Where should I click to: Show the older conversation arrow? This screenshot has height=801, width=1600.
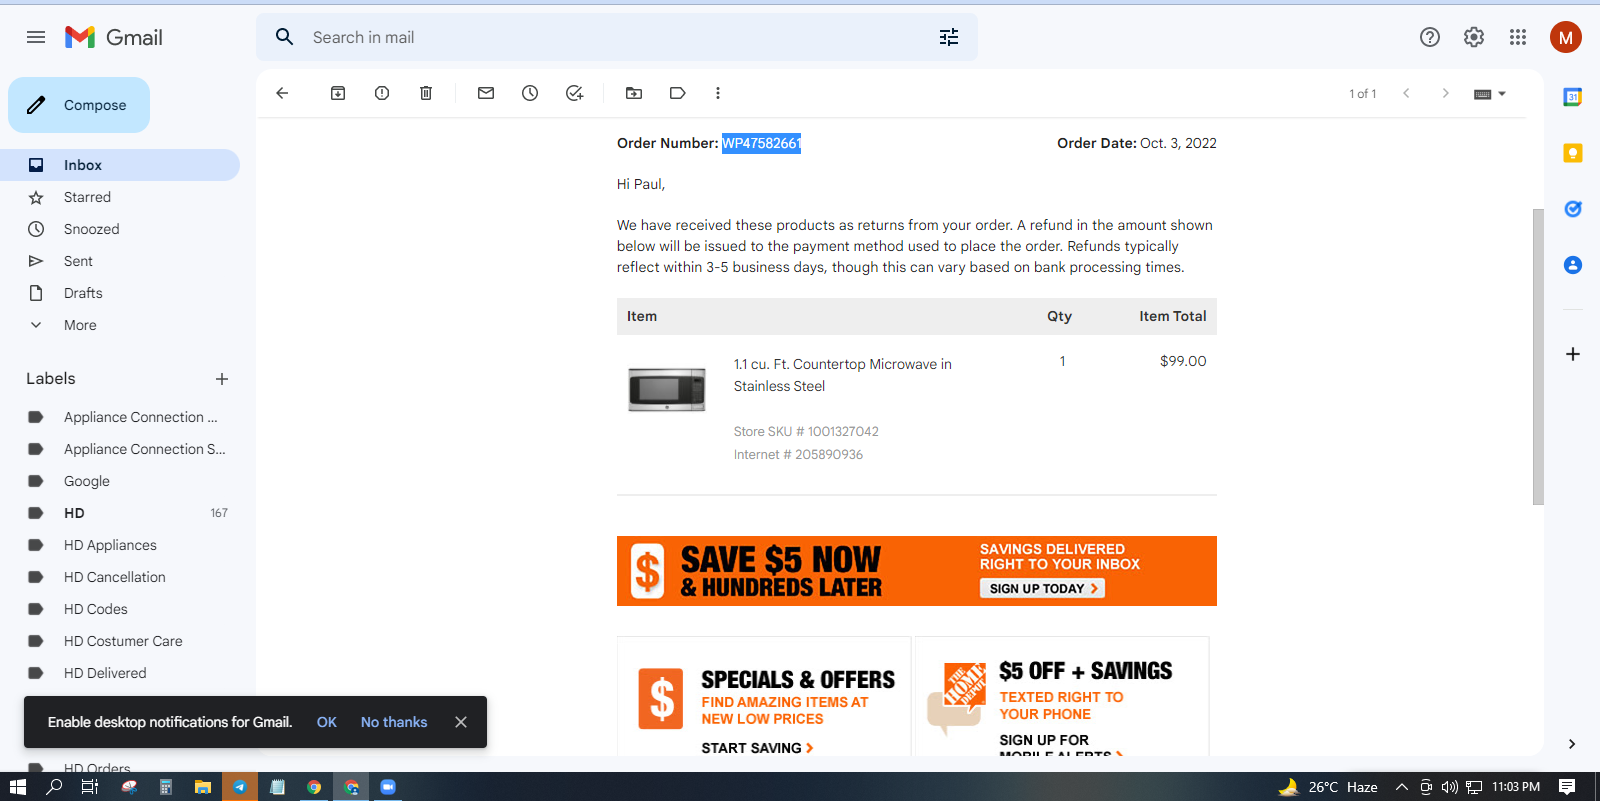[1445, 93]
